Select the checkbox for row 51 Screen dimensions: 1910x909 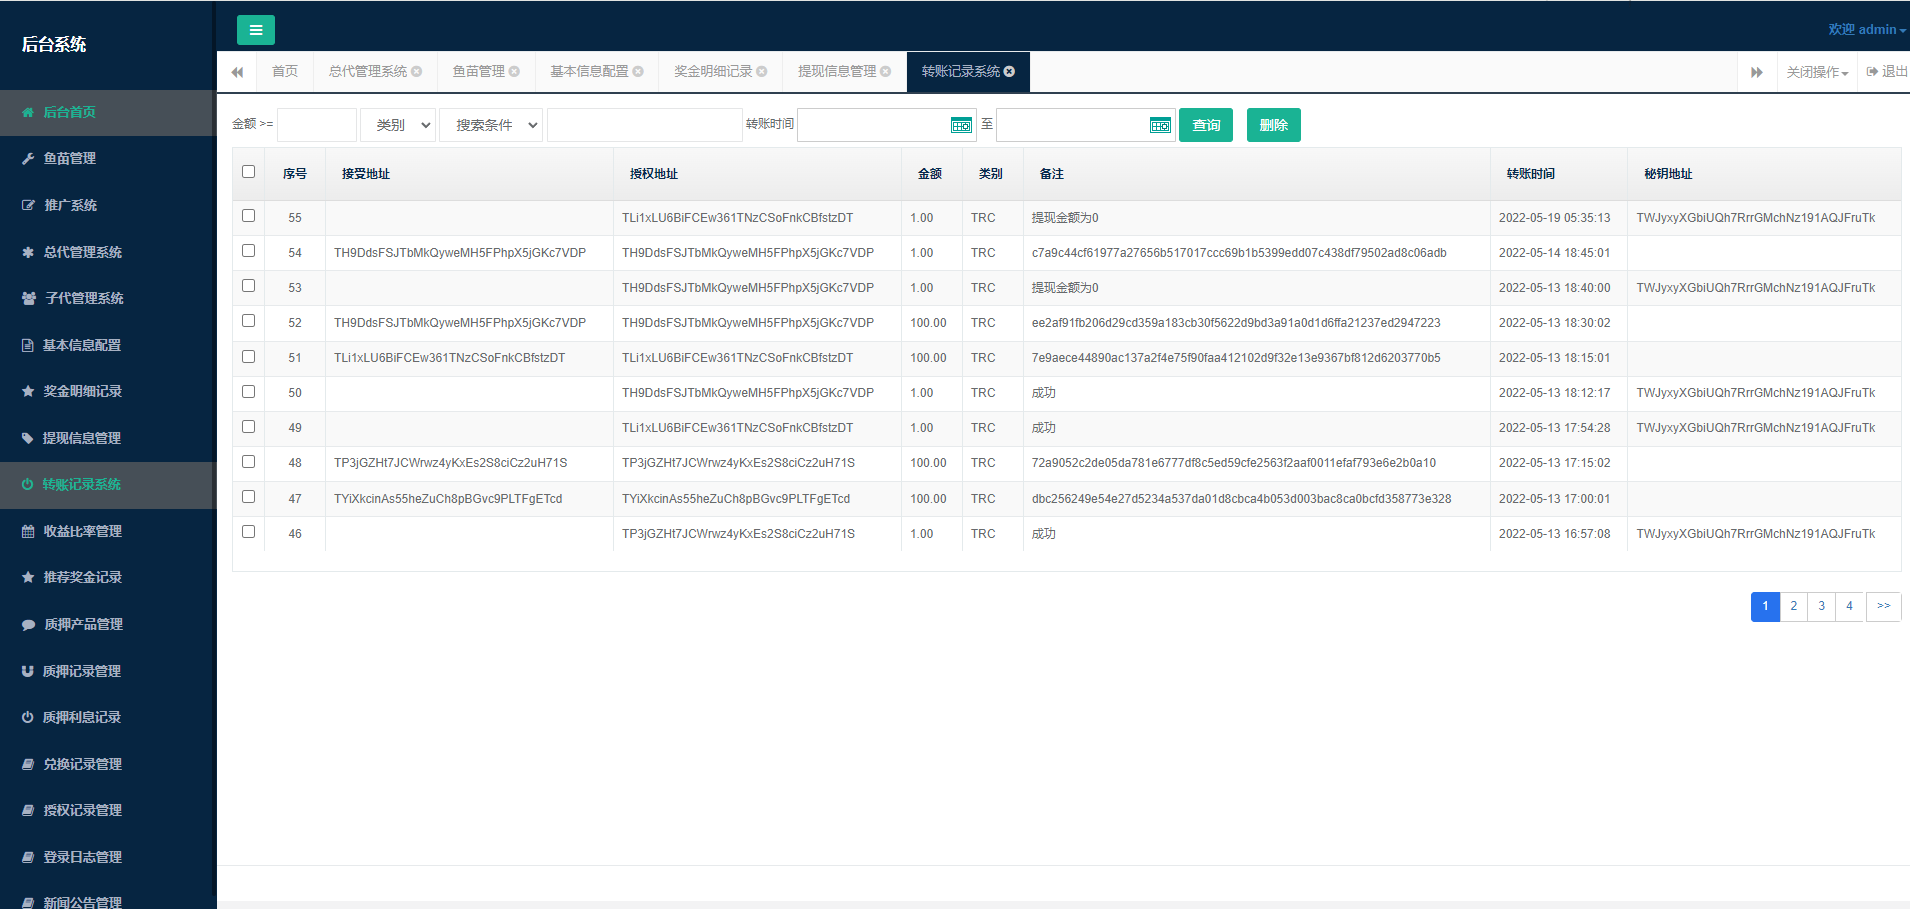point(249,357)
